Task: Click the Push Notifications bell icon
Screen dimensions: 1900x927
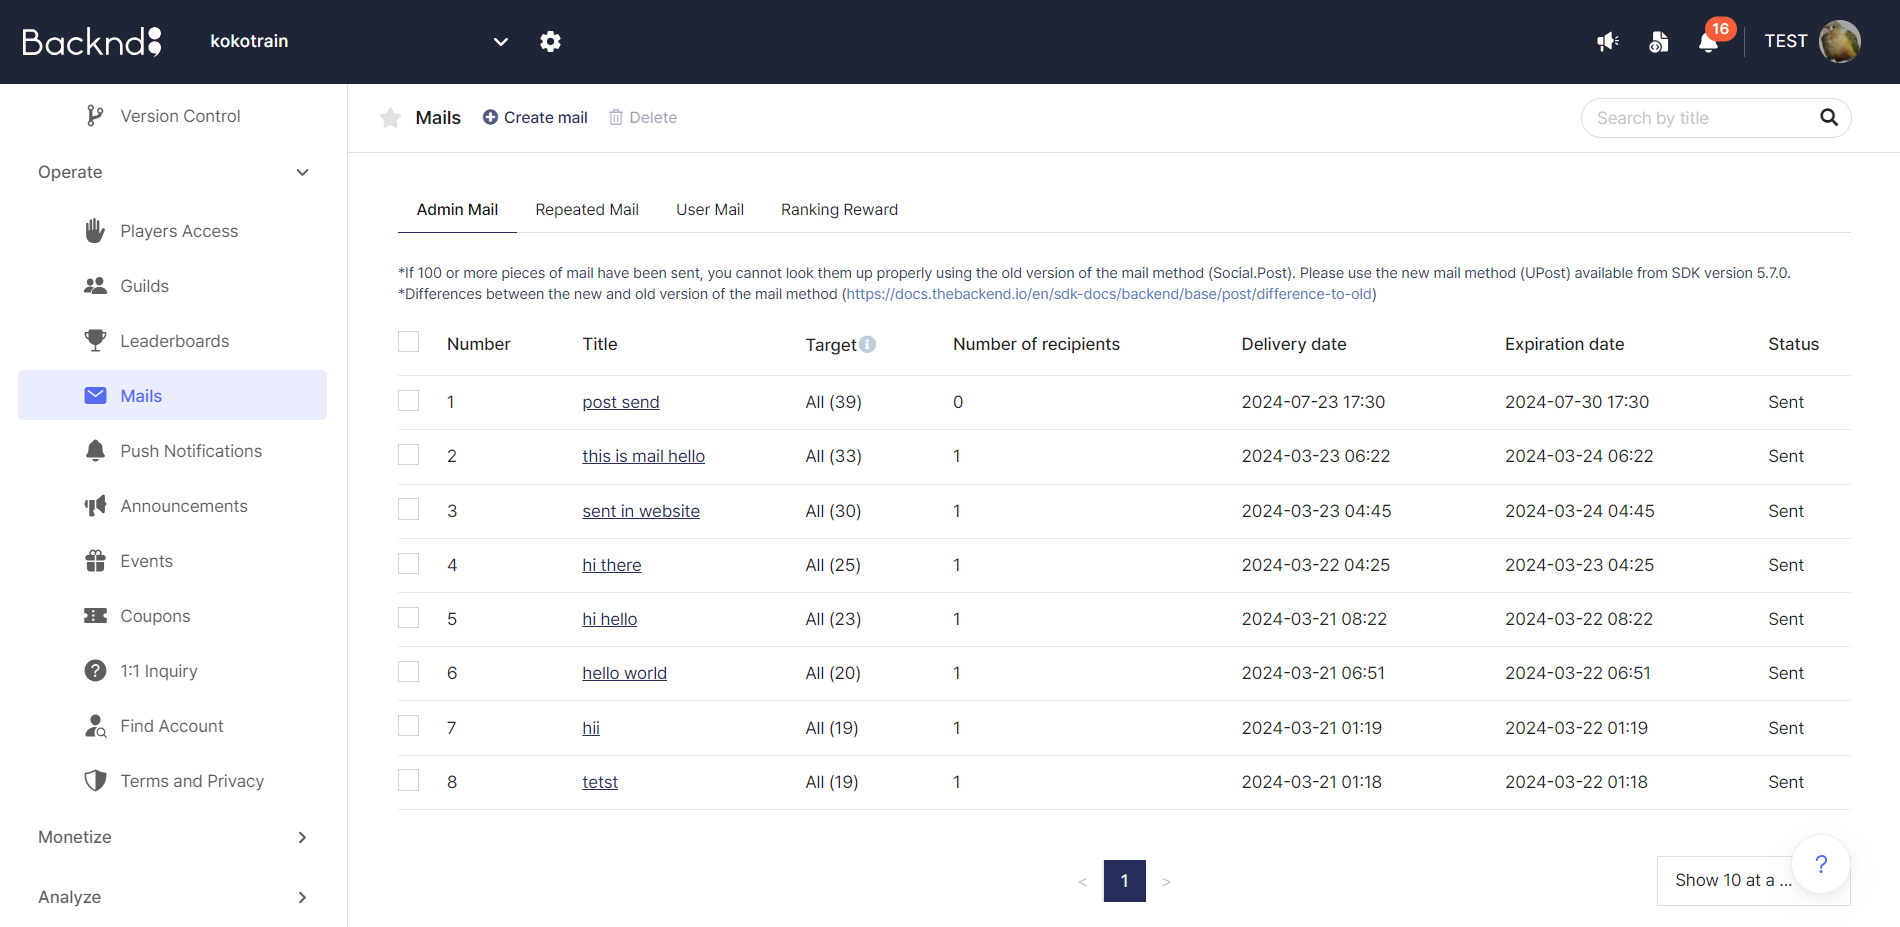Action: 95,451
